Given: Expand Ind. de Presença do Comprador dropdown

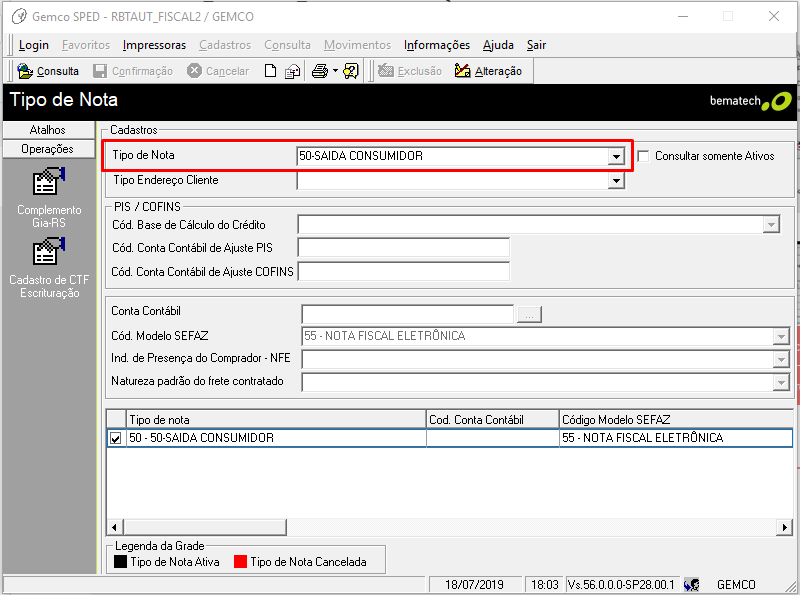Looking at the screenshot, I should point(781,360).
